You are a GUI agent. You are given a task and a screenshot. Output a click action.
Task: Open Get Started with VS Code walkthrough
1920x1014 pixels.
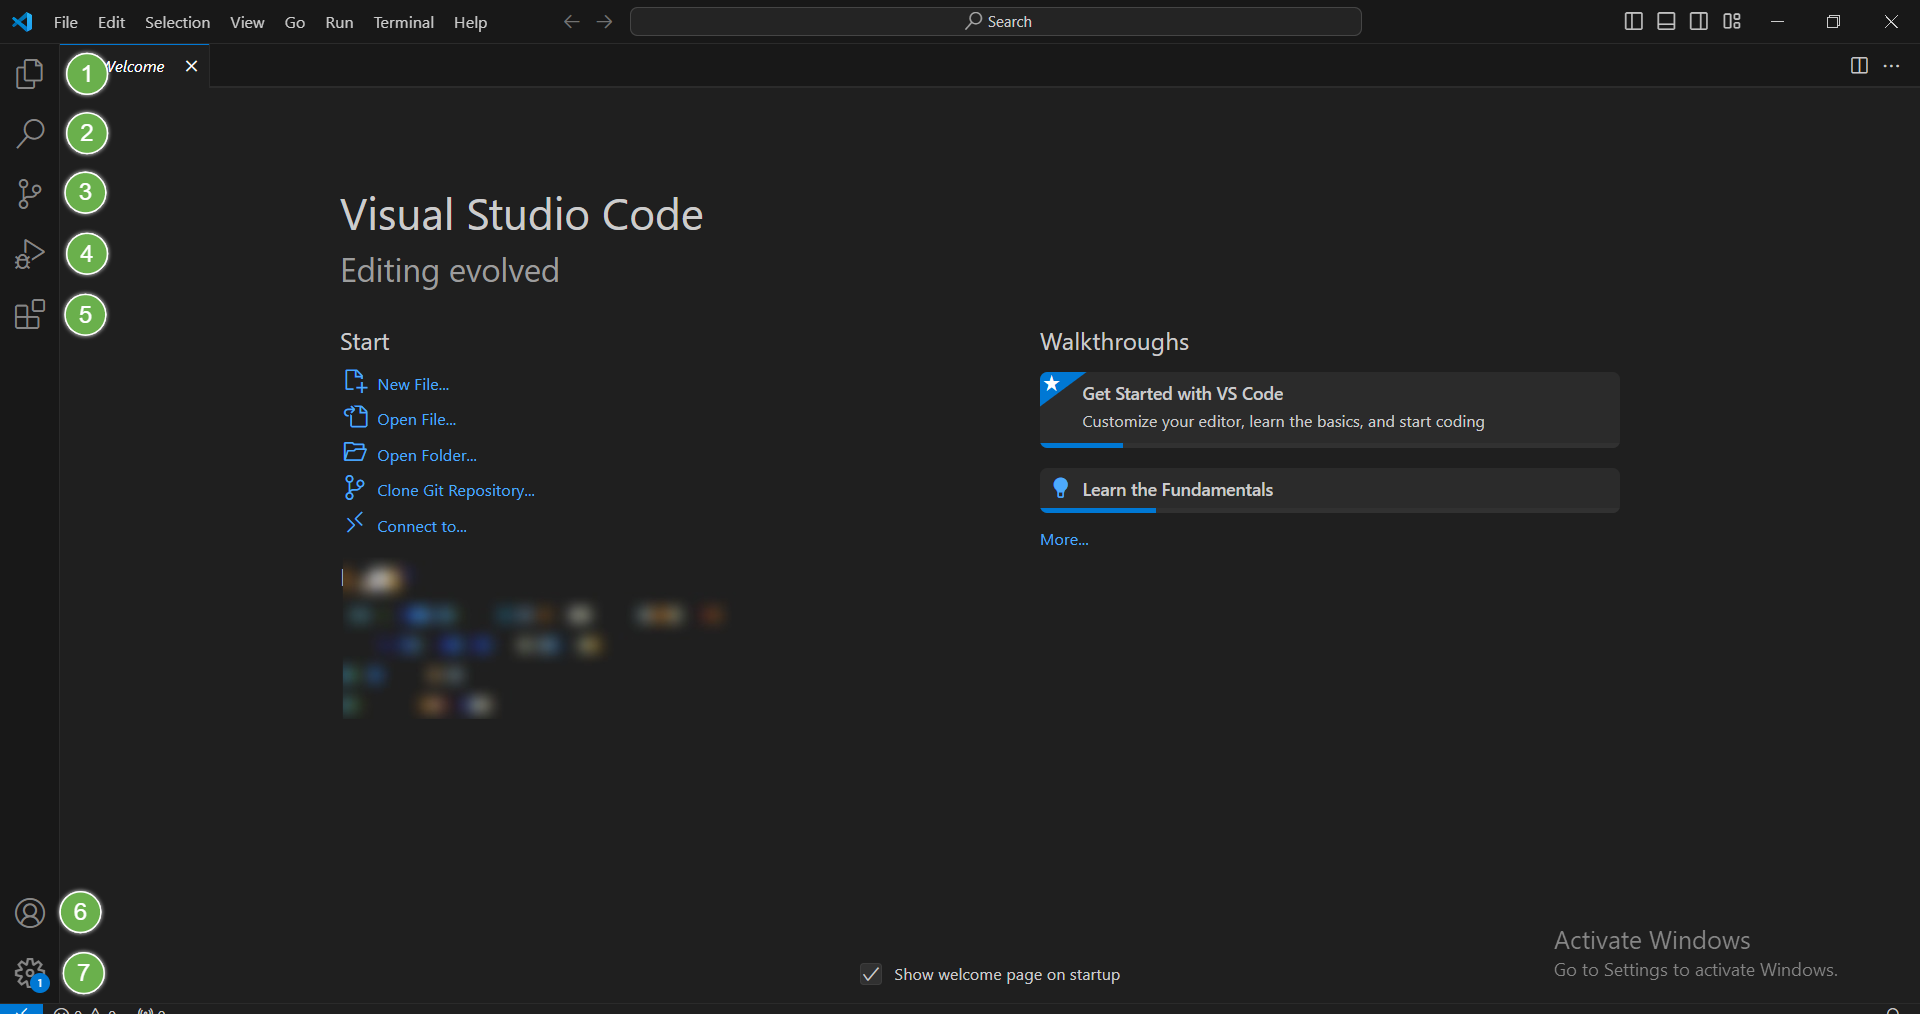pyautogui.click(x=1329, y=409)
